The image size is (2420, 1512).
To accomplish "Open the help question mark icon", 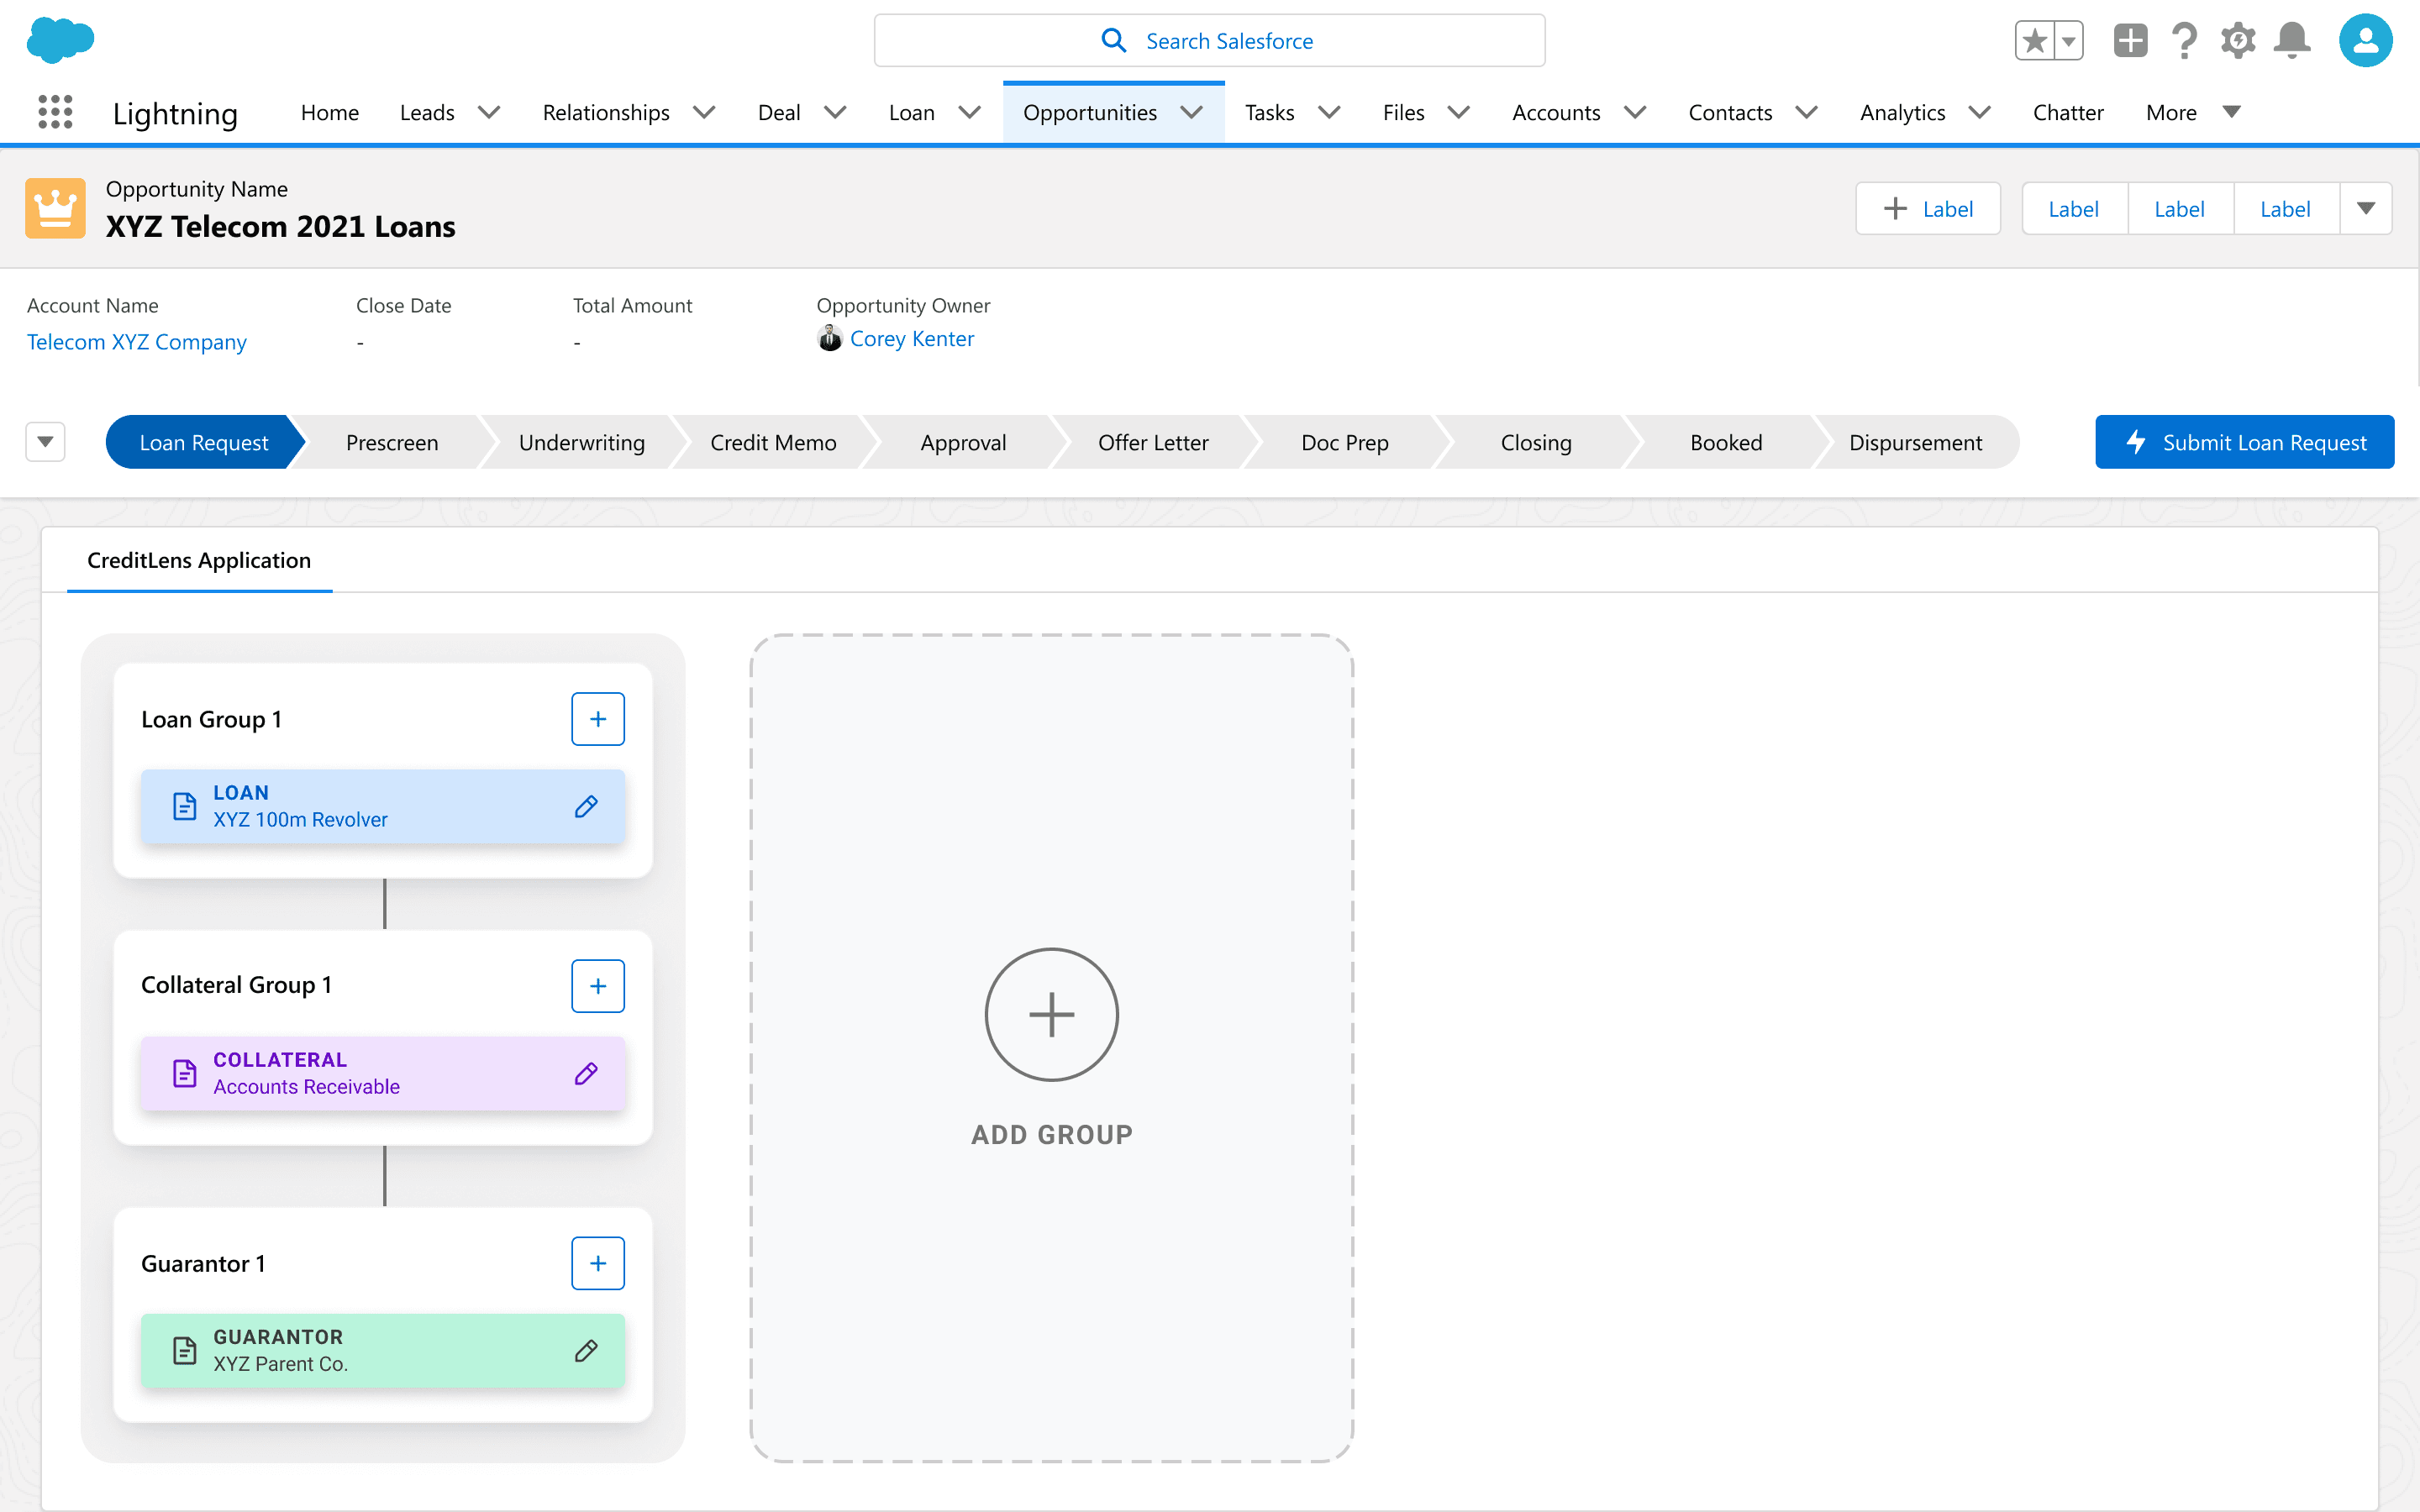I will click(2184, 41).
